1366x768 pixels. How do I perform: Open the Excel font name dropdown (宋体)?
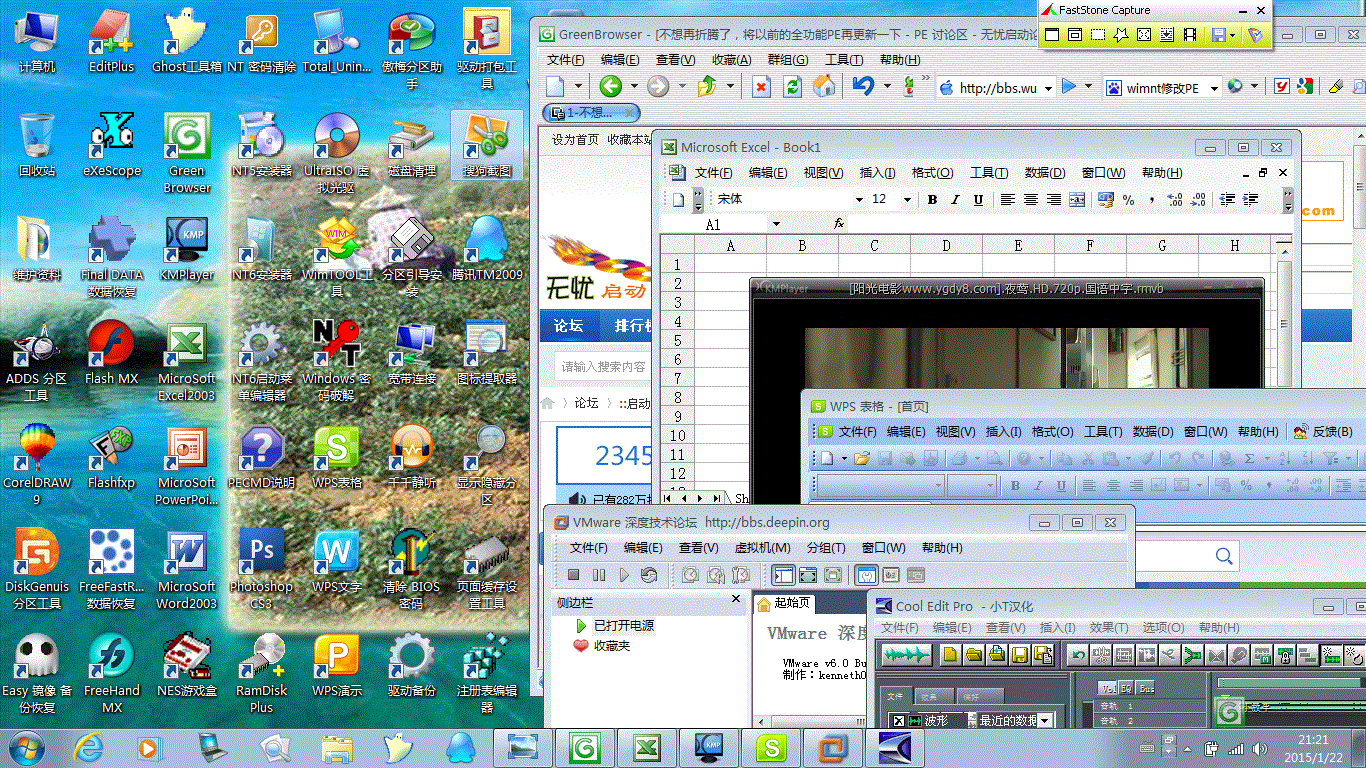[x=858, y=200]
